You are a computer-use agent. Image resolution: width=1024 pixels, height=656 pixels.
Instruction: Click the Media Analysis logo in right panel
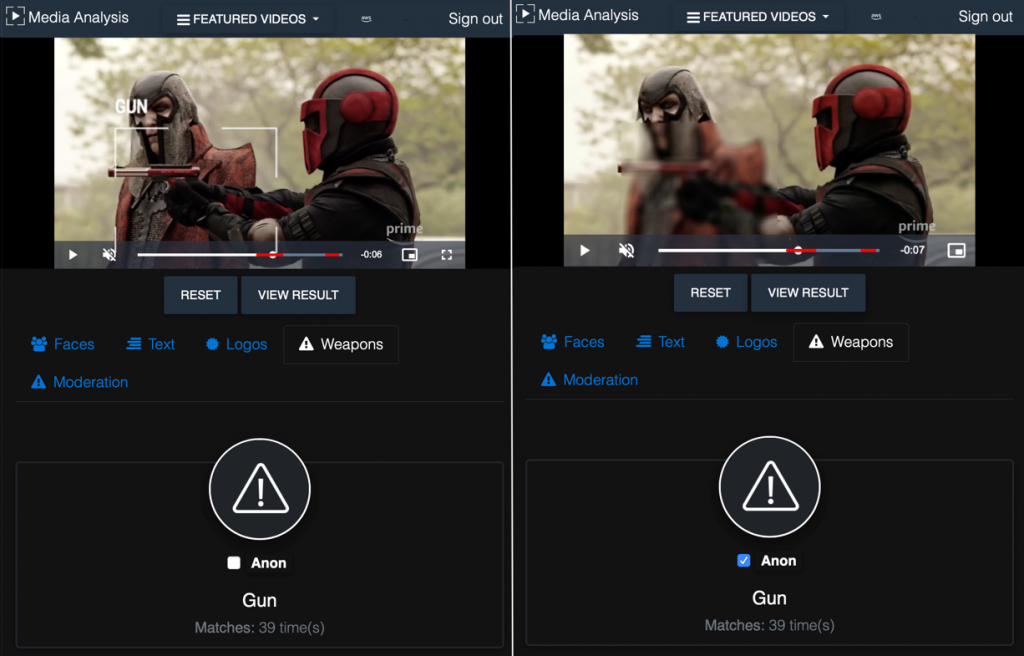[x=577, y=14]
